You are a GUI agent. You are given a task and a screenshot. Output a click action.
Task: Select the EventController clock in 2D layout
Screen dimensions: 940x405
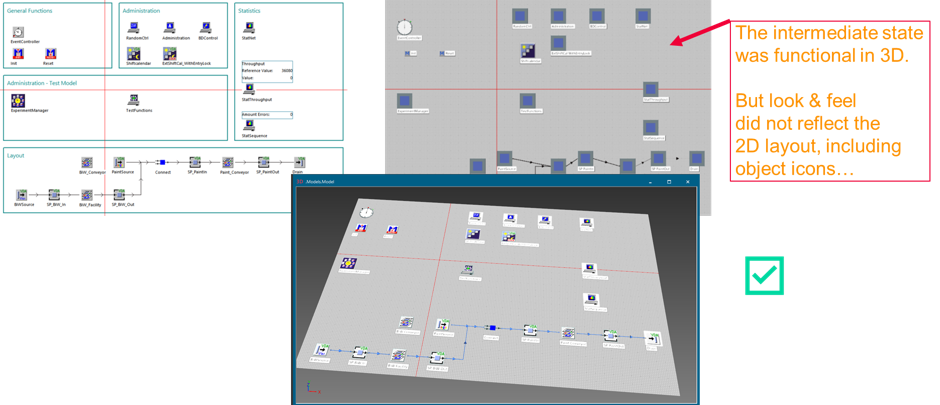pos(19,33)
